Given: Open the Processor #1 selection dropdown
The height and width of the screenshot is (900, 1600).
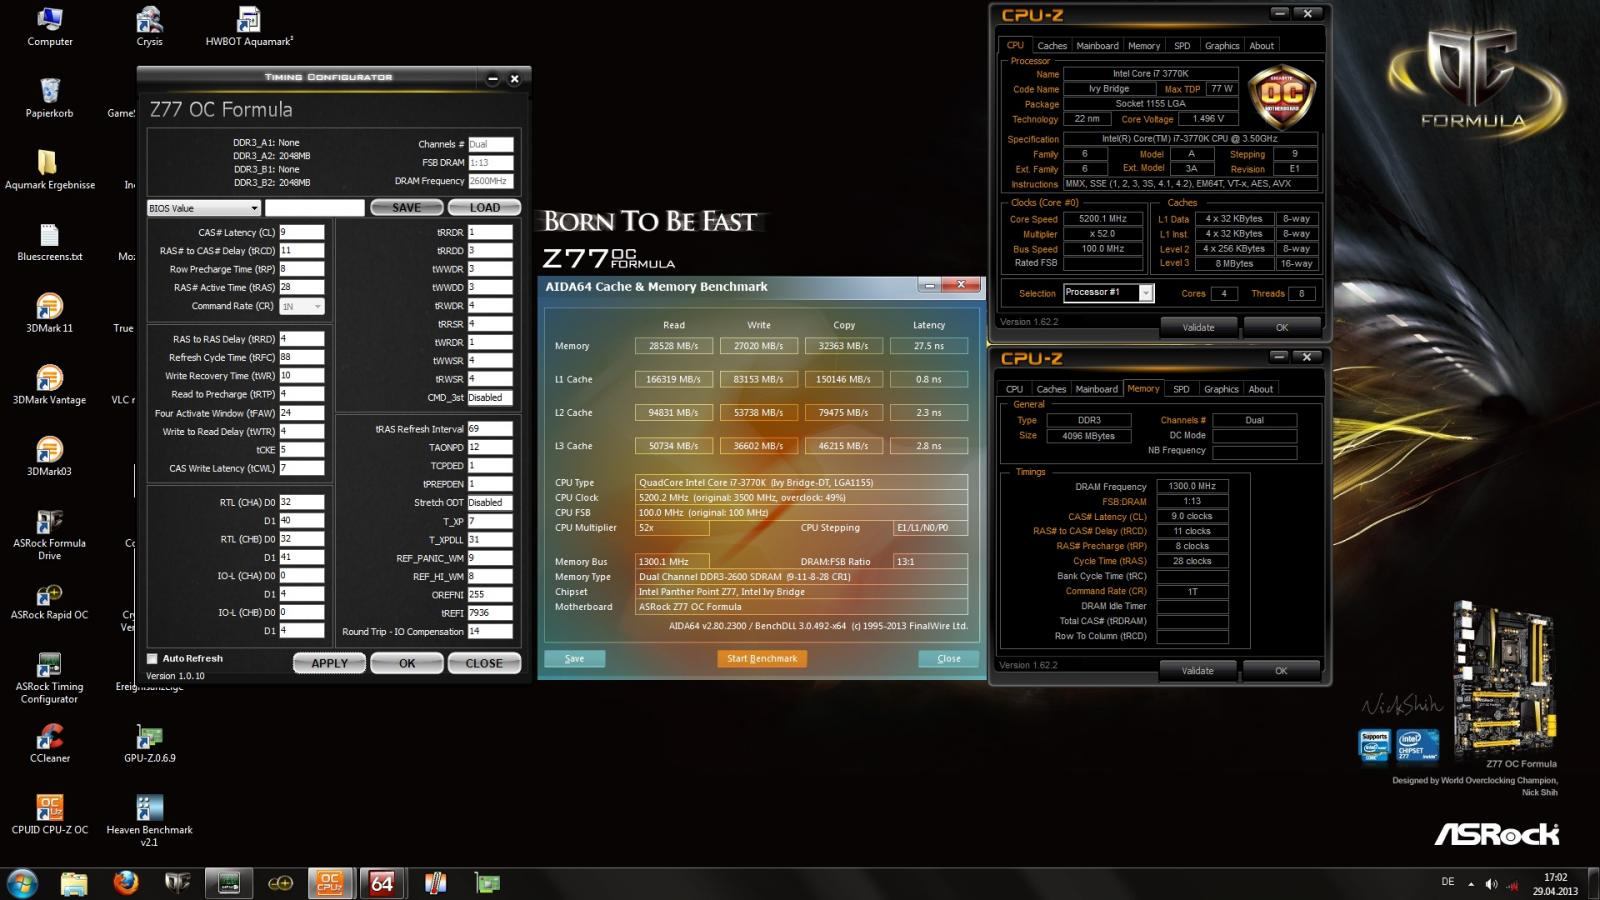Looking at the screenshot, I should 1107,293.
